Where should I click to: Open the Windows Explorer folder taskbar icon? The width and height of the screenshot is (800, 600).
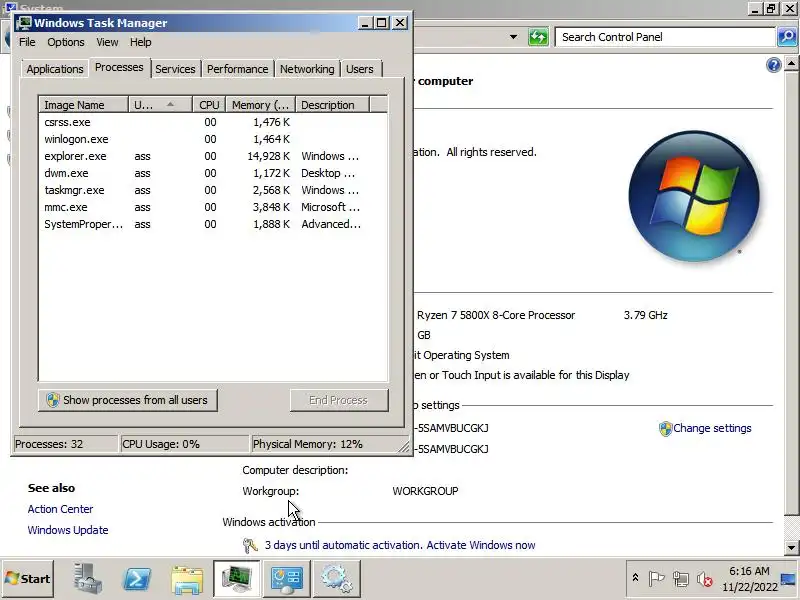tap(187, 579)
